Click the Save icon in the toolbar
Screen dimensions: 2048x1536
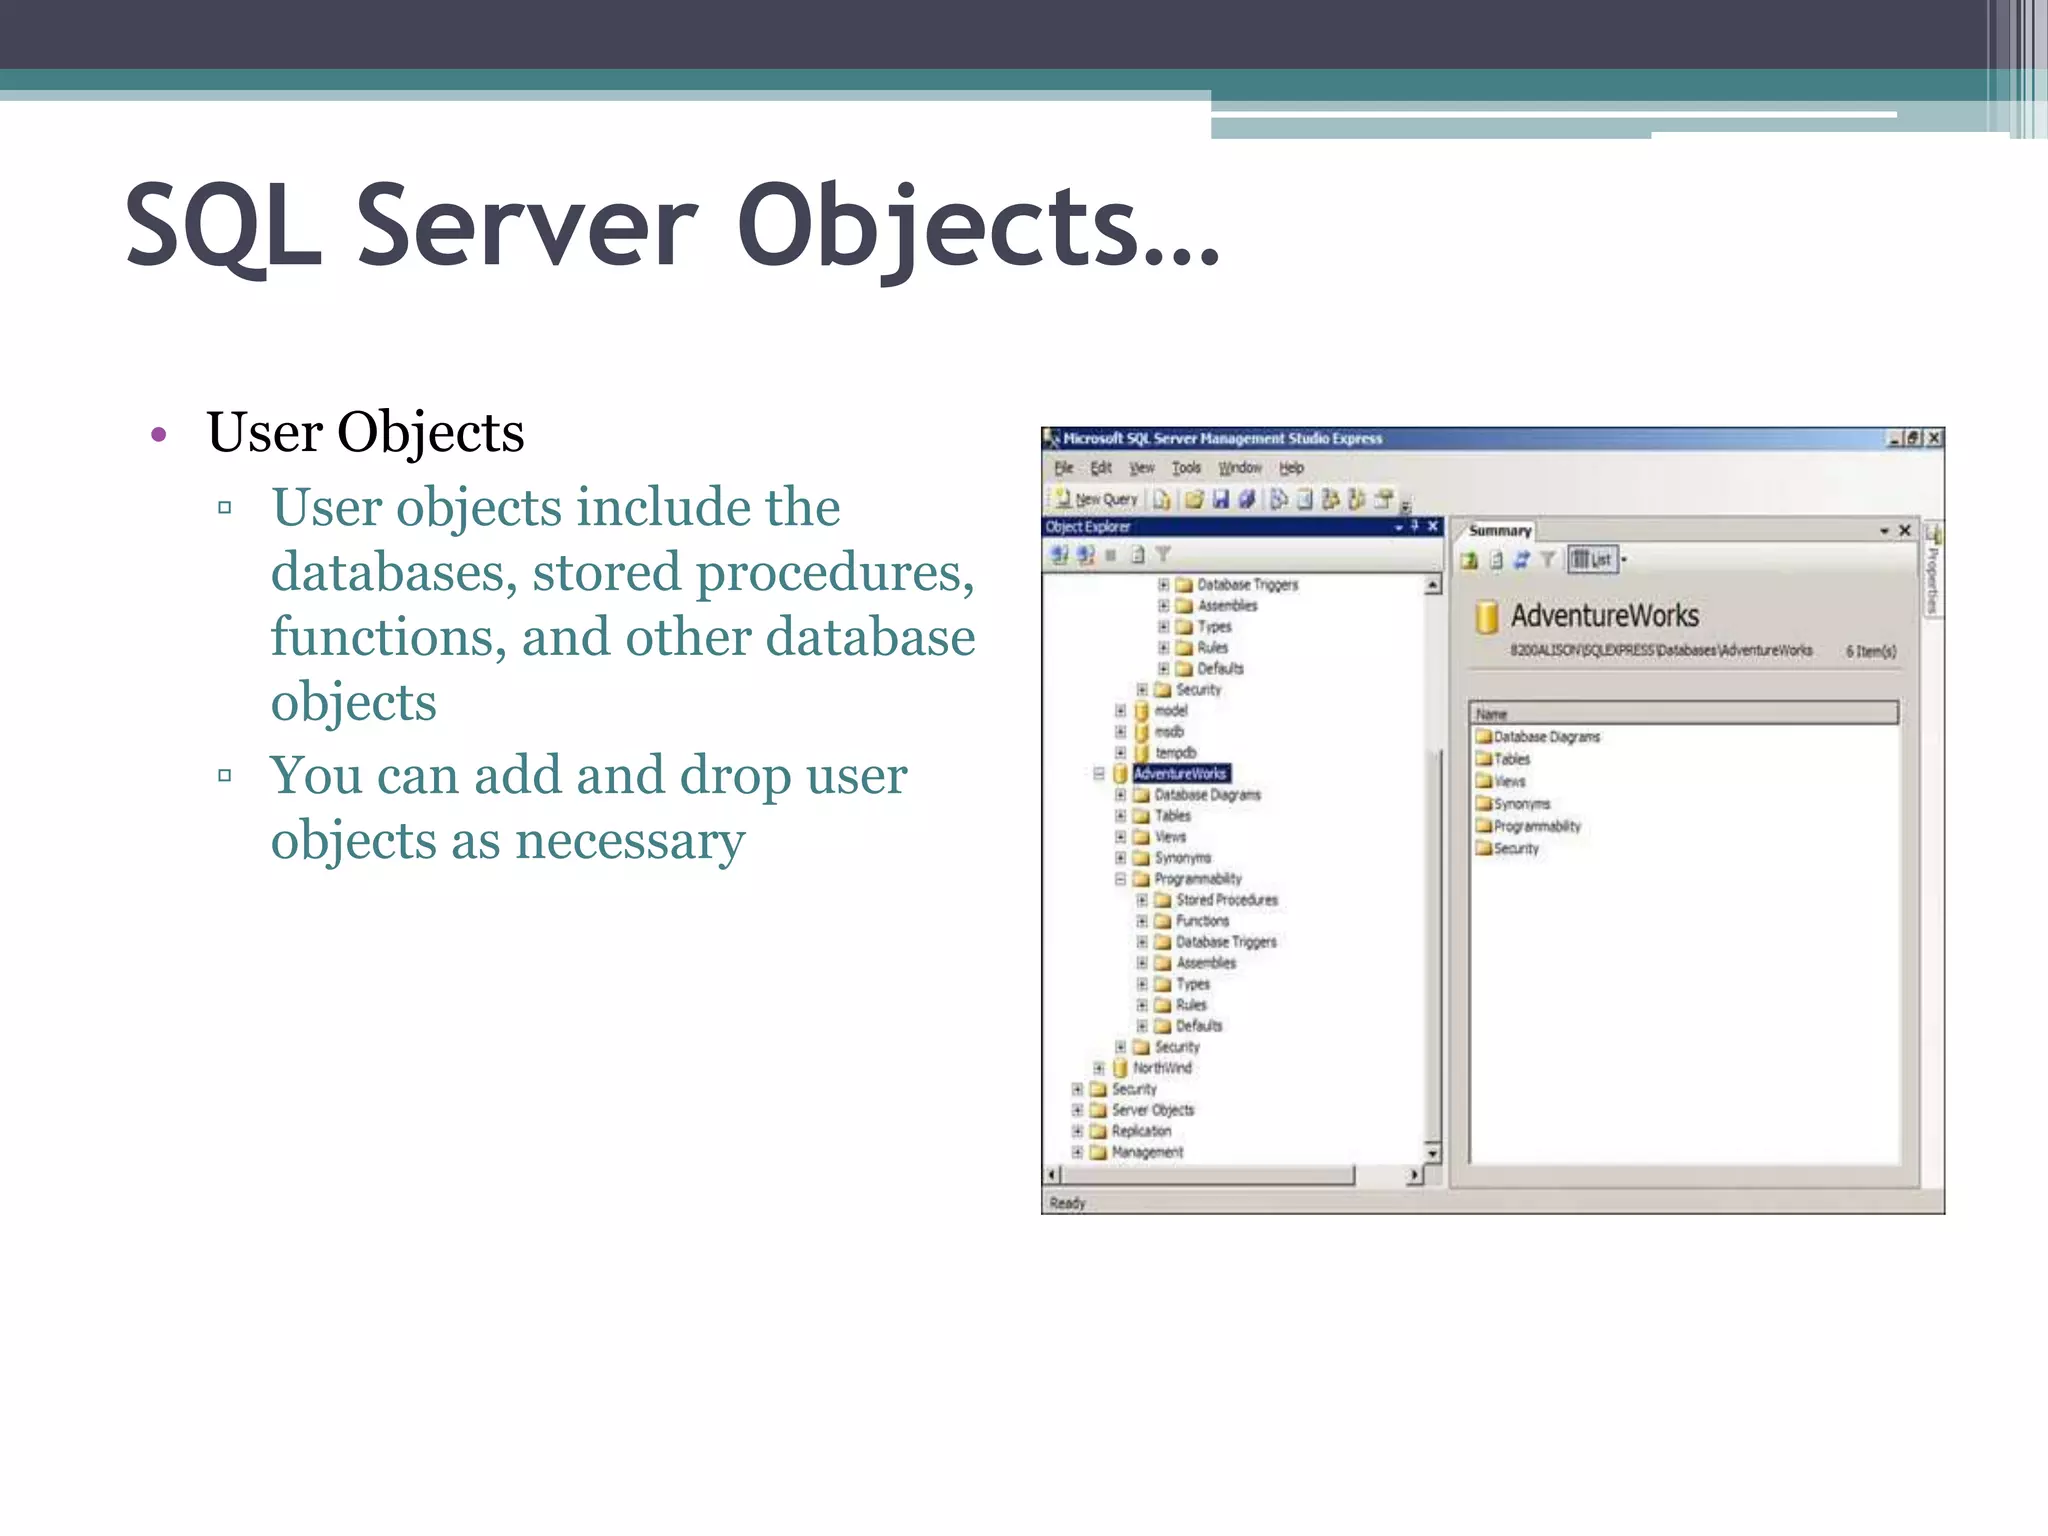(1220, 499)
